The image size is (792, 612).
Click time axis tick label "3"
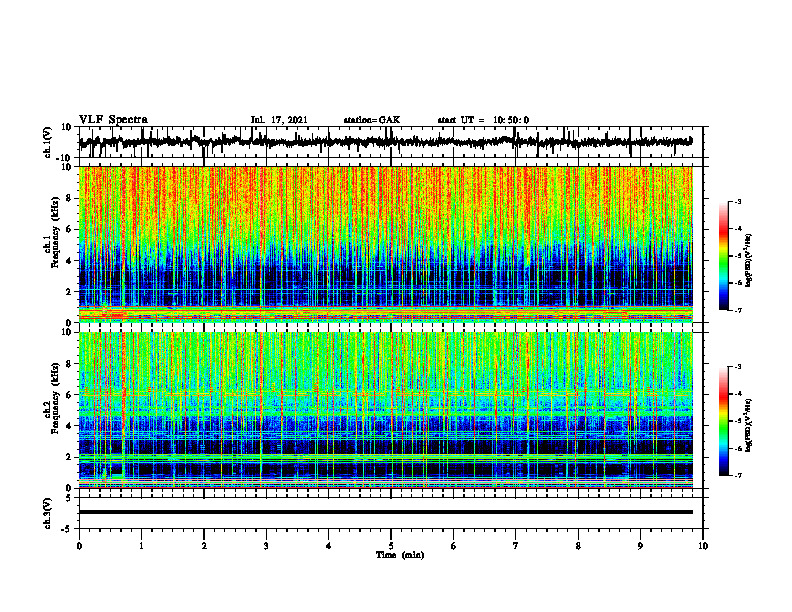[x=266, y=546]
